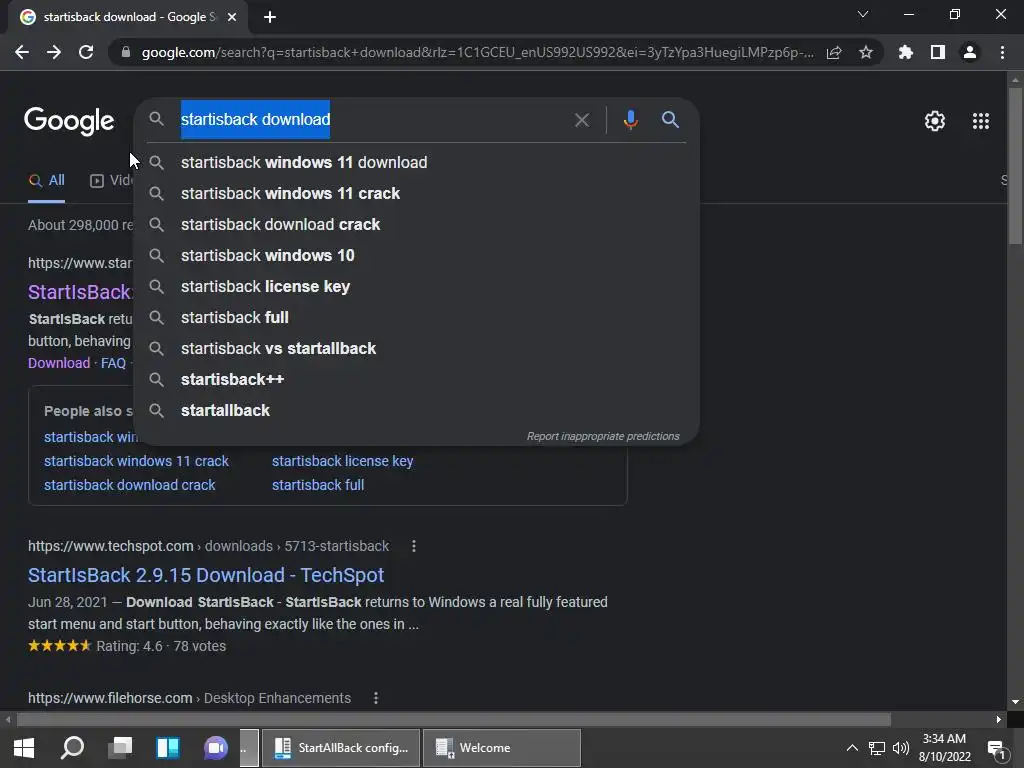This screenshot has height=768, width=1024.
Task: Choose suggestion startisback windows 10
Action: coord(416,255)
